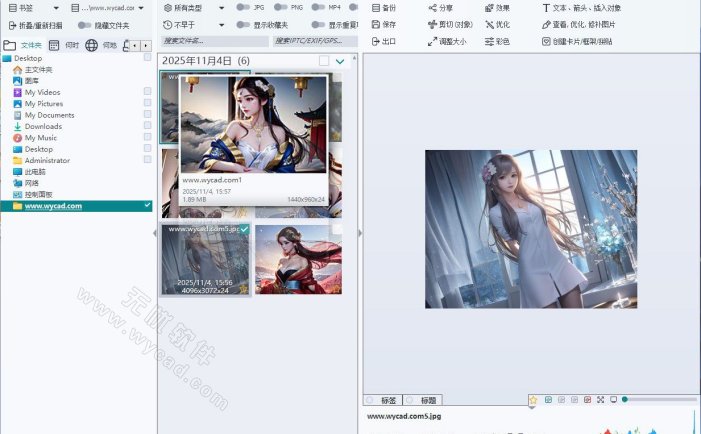Click the 保存 save button
The image size is (701, 434).
pos(384,25)
